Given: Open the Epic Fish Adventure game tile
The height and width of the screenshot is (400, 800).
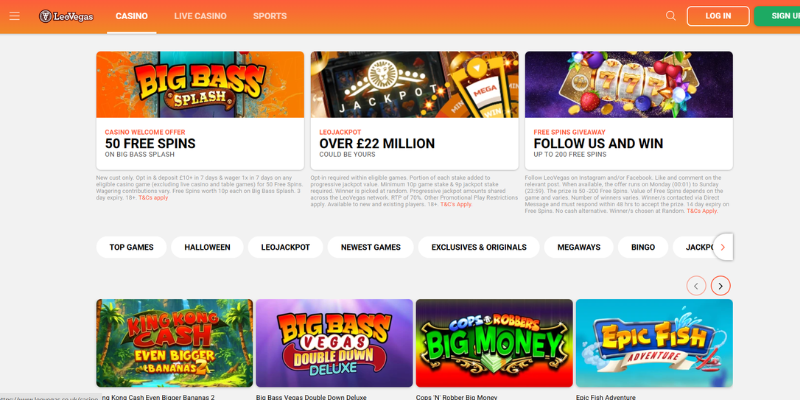Looking at the screenshot, I should click(654, 343).
